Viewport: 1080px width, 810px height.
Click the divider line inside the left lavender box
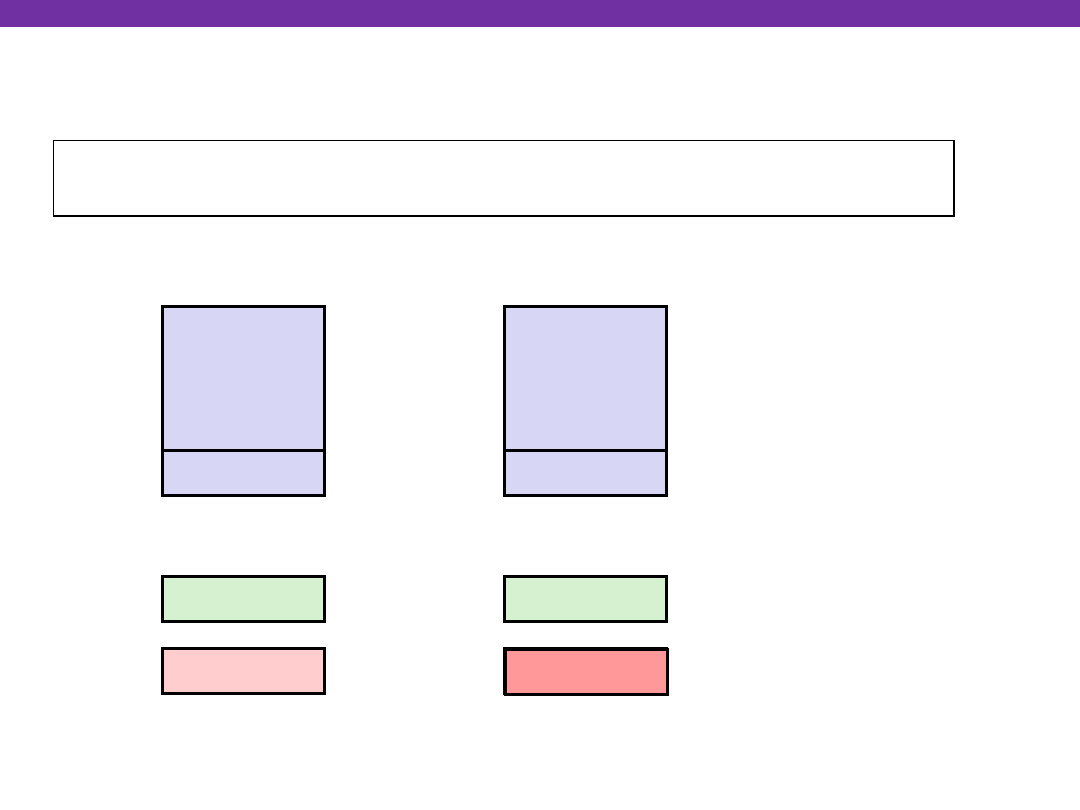(x=243, y=450)
